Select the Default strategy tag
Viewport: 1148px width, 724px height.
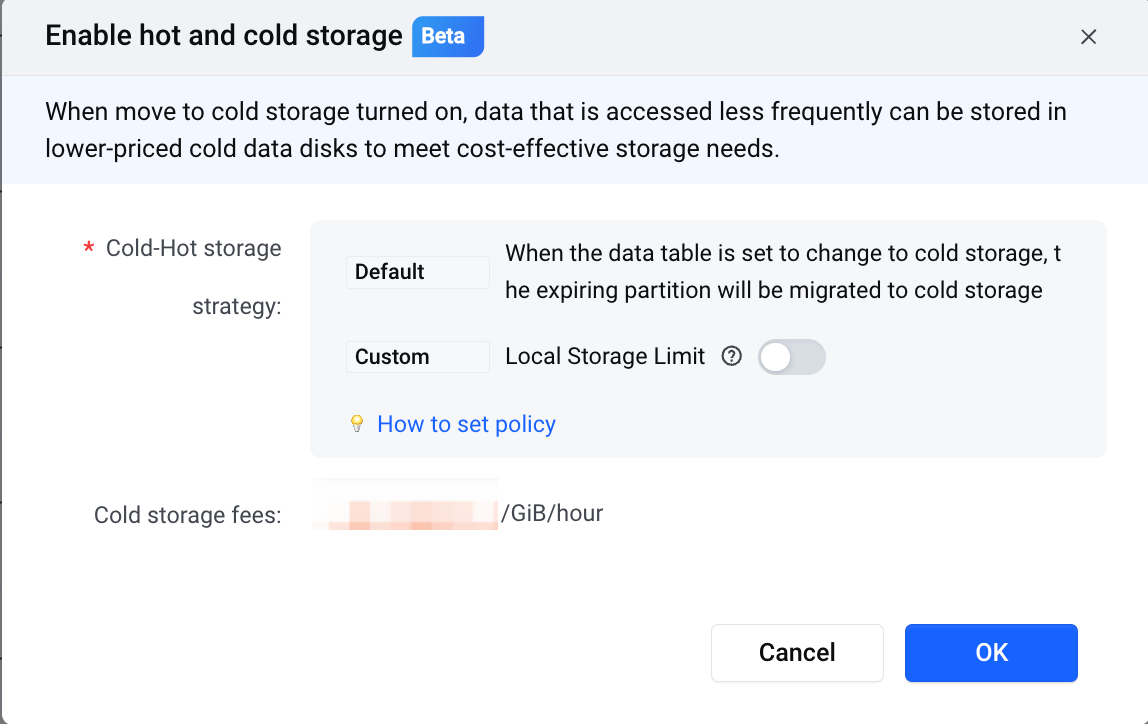click(x=417, y=272)
